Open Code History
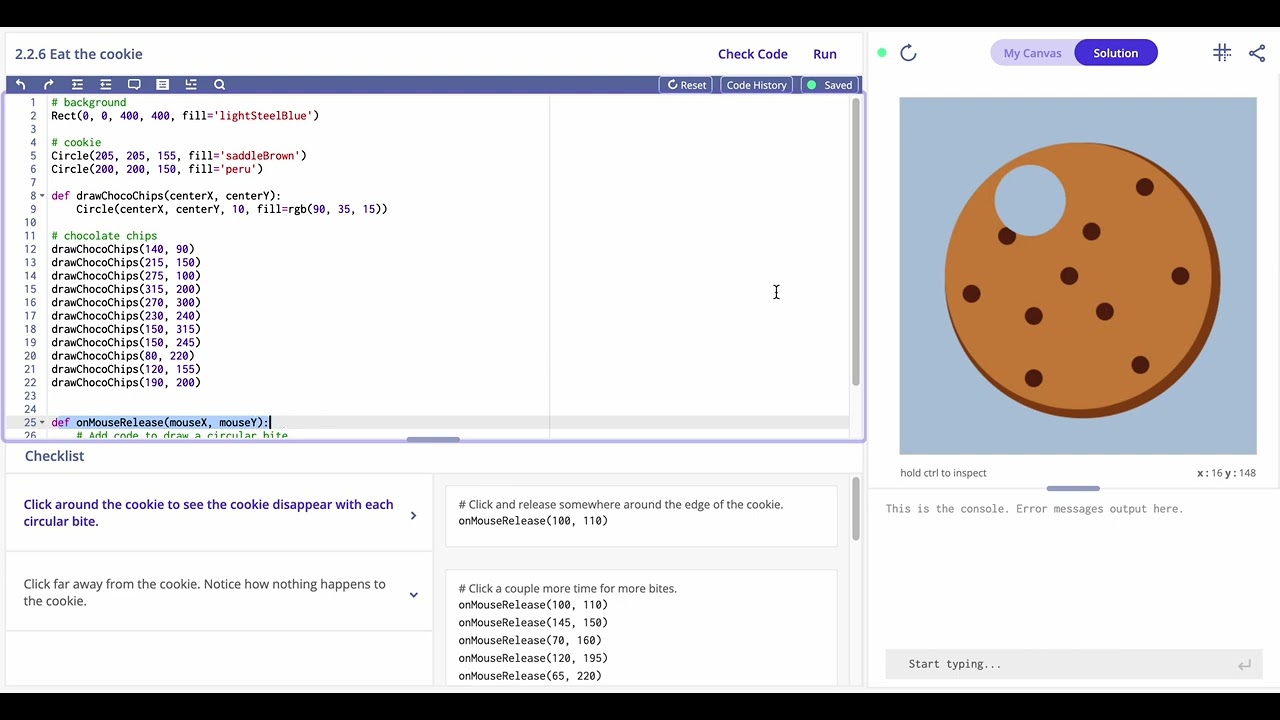Screen dimensions: 1280x720 (x=756, y=85)
